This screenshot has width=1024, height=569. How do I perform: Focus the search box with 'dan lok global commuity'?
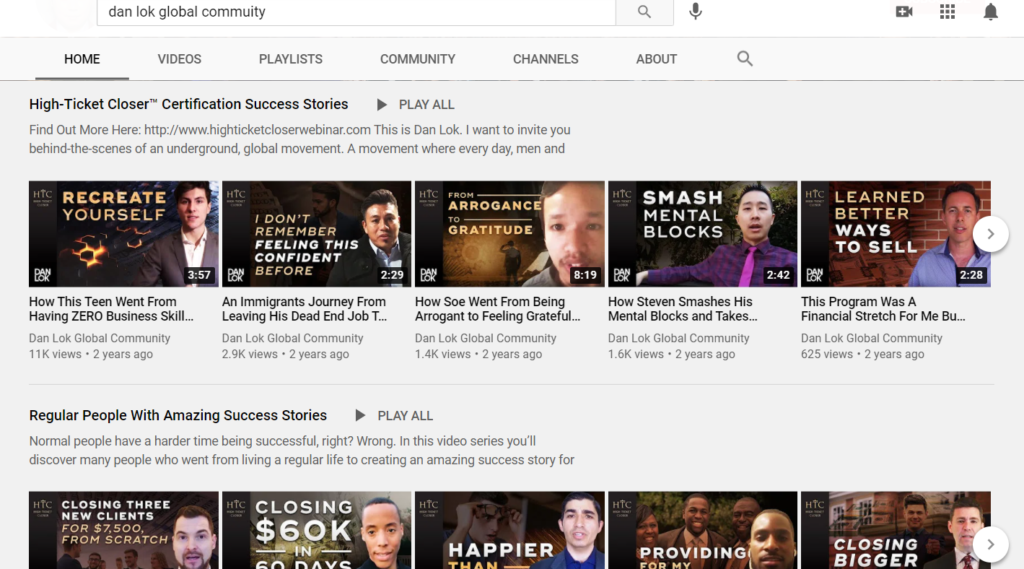coord(356,12)
